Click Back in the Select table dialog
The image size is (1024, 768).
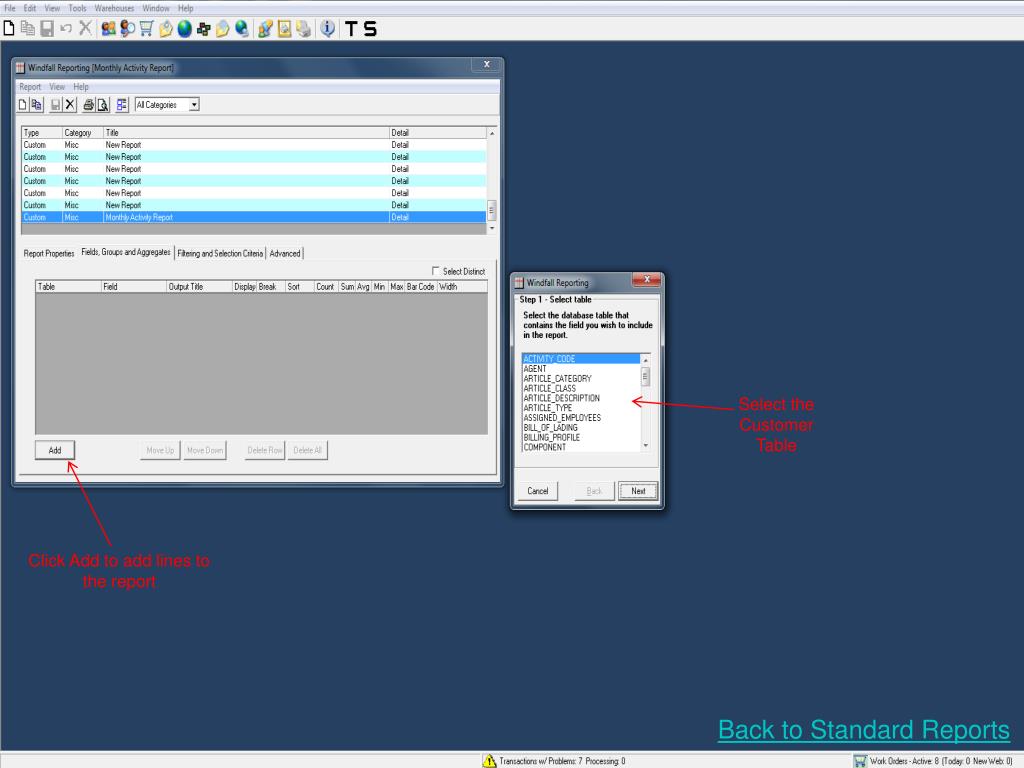click(x=594, y=491)
